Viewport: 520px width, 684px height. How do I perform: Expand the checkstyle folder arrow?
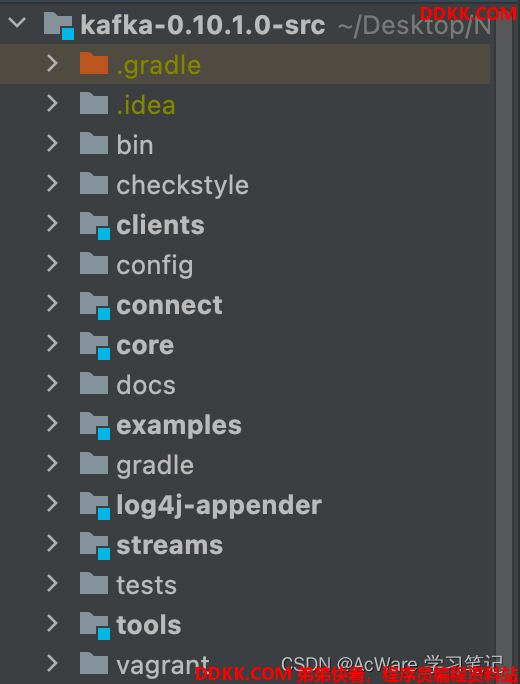pos(52,184)
